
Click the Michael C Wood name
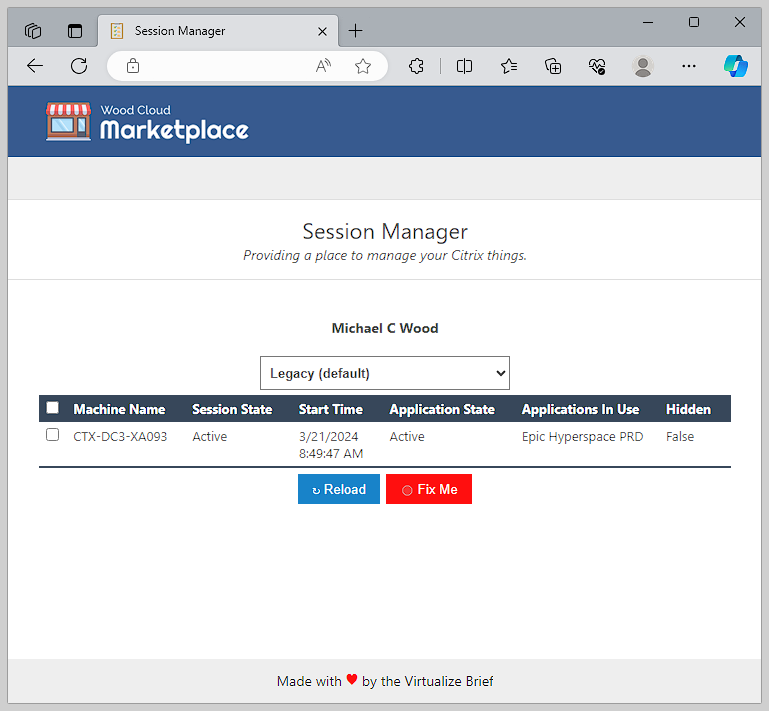pos(385,328)
